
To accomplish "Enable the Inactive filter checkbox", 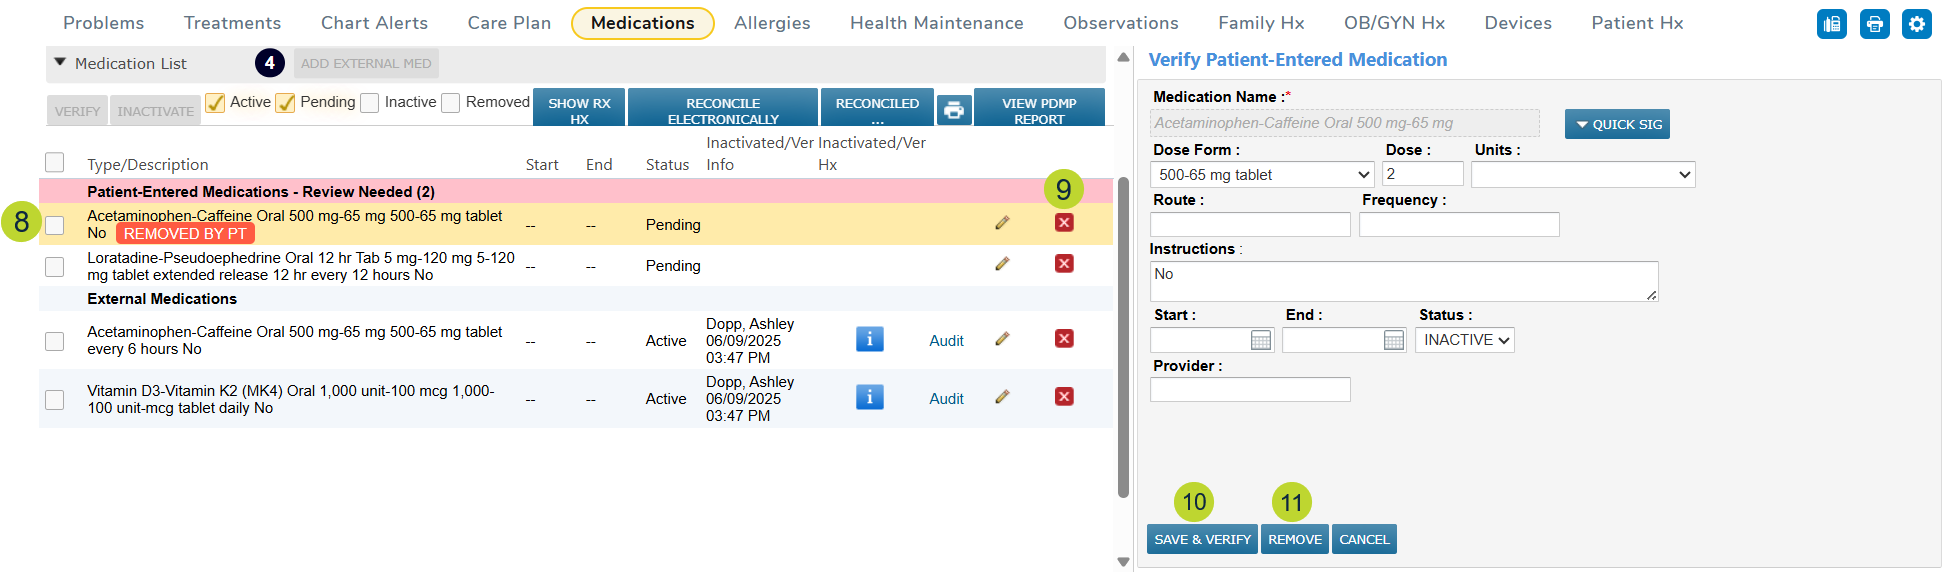I will tap(370, 103).
